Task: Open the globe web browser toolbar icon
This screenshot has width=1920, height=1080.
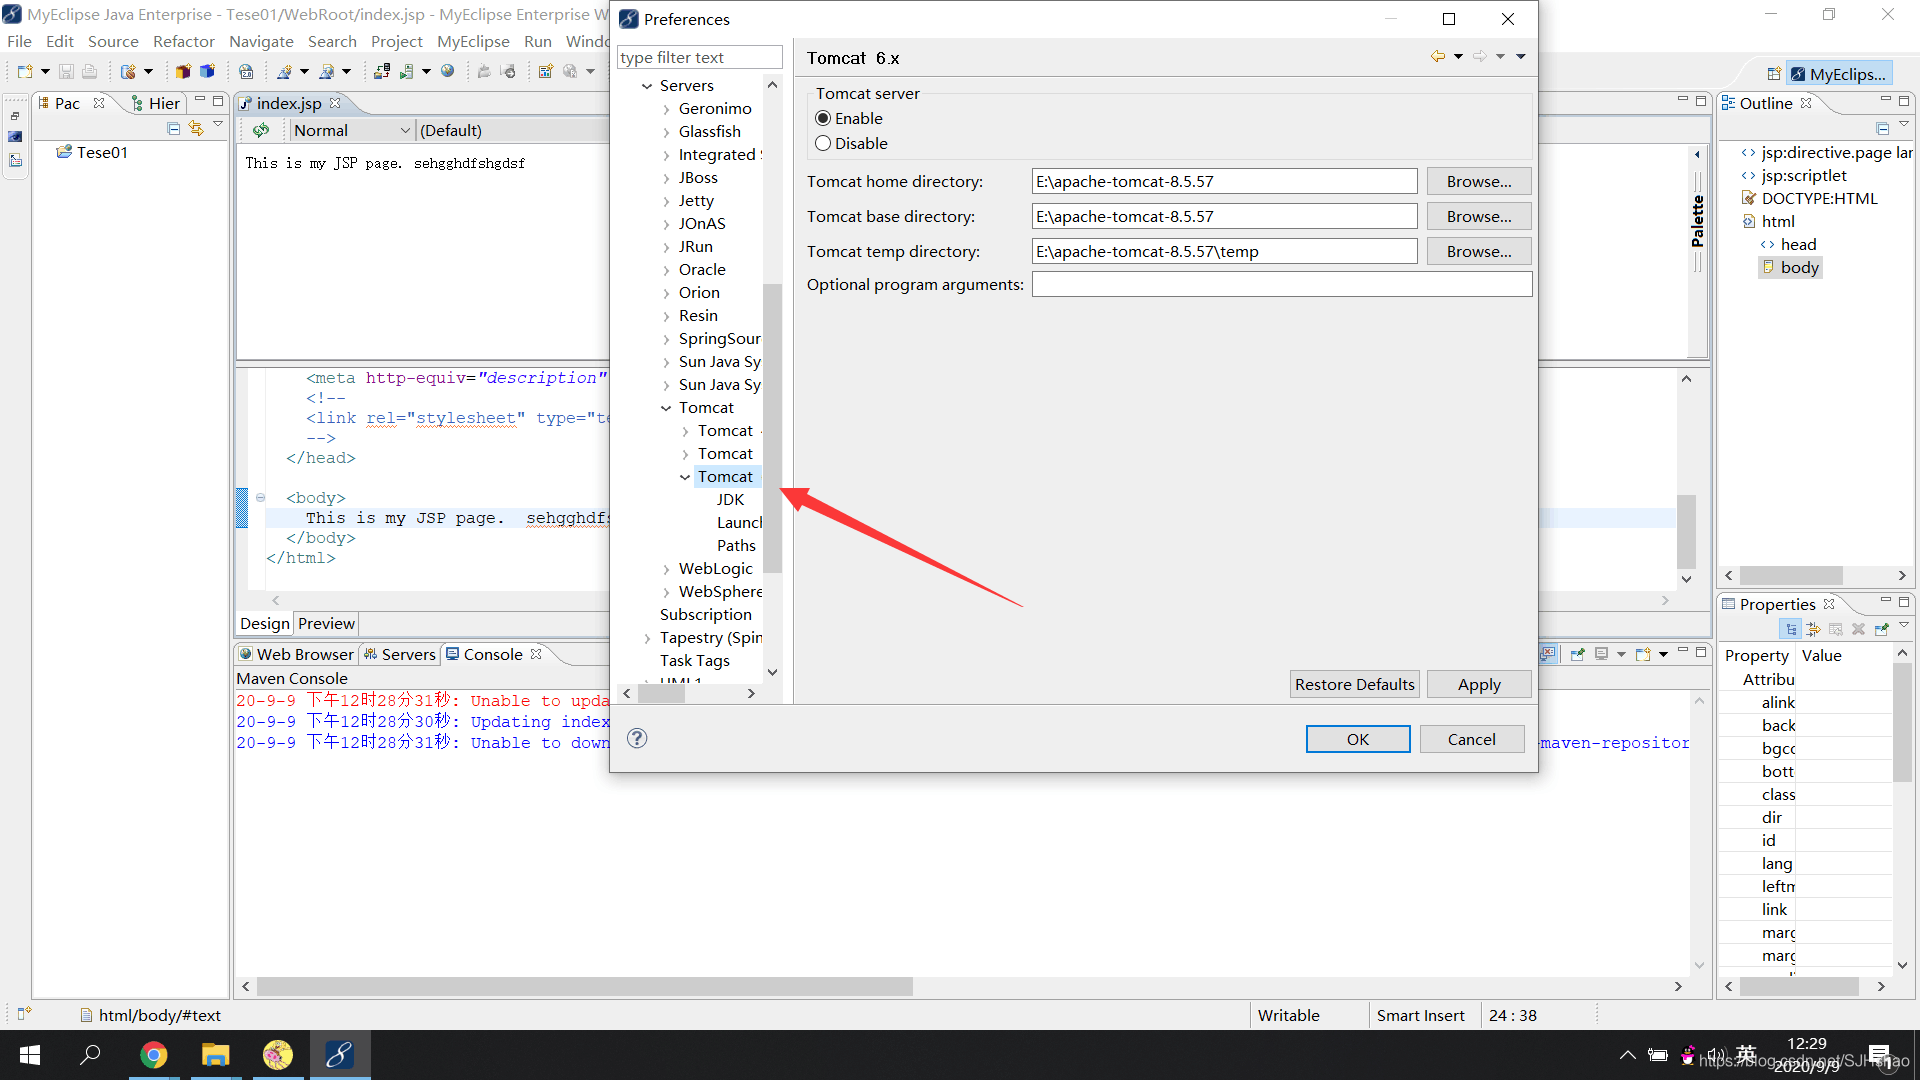Action: coord(448,71)
